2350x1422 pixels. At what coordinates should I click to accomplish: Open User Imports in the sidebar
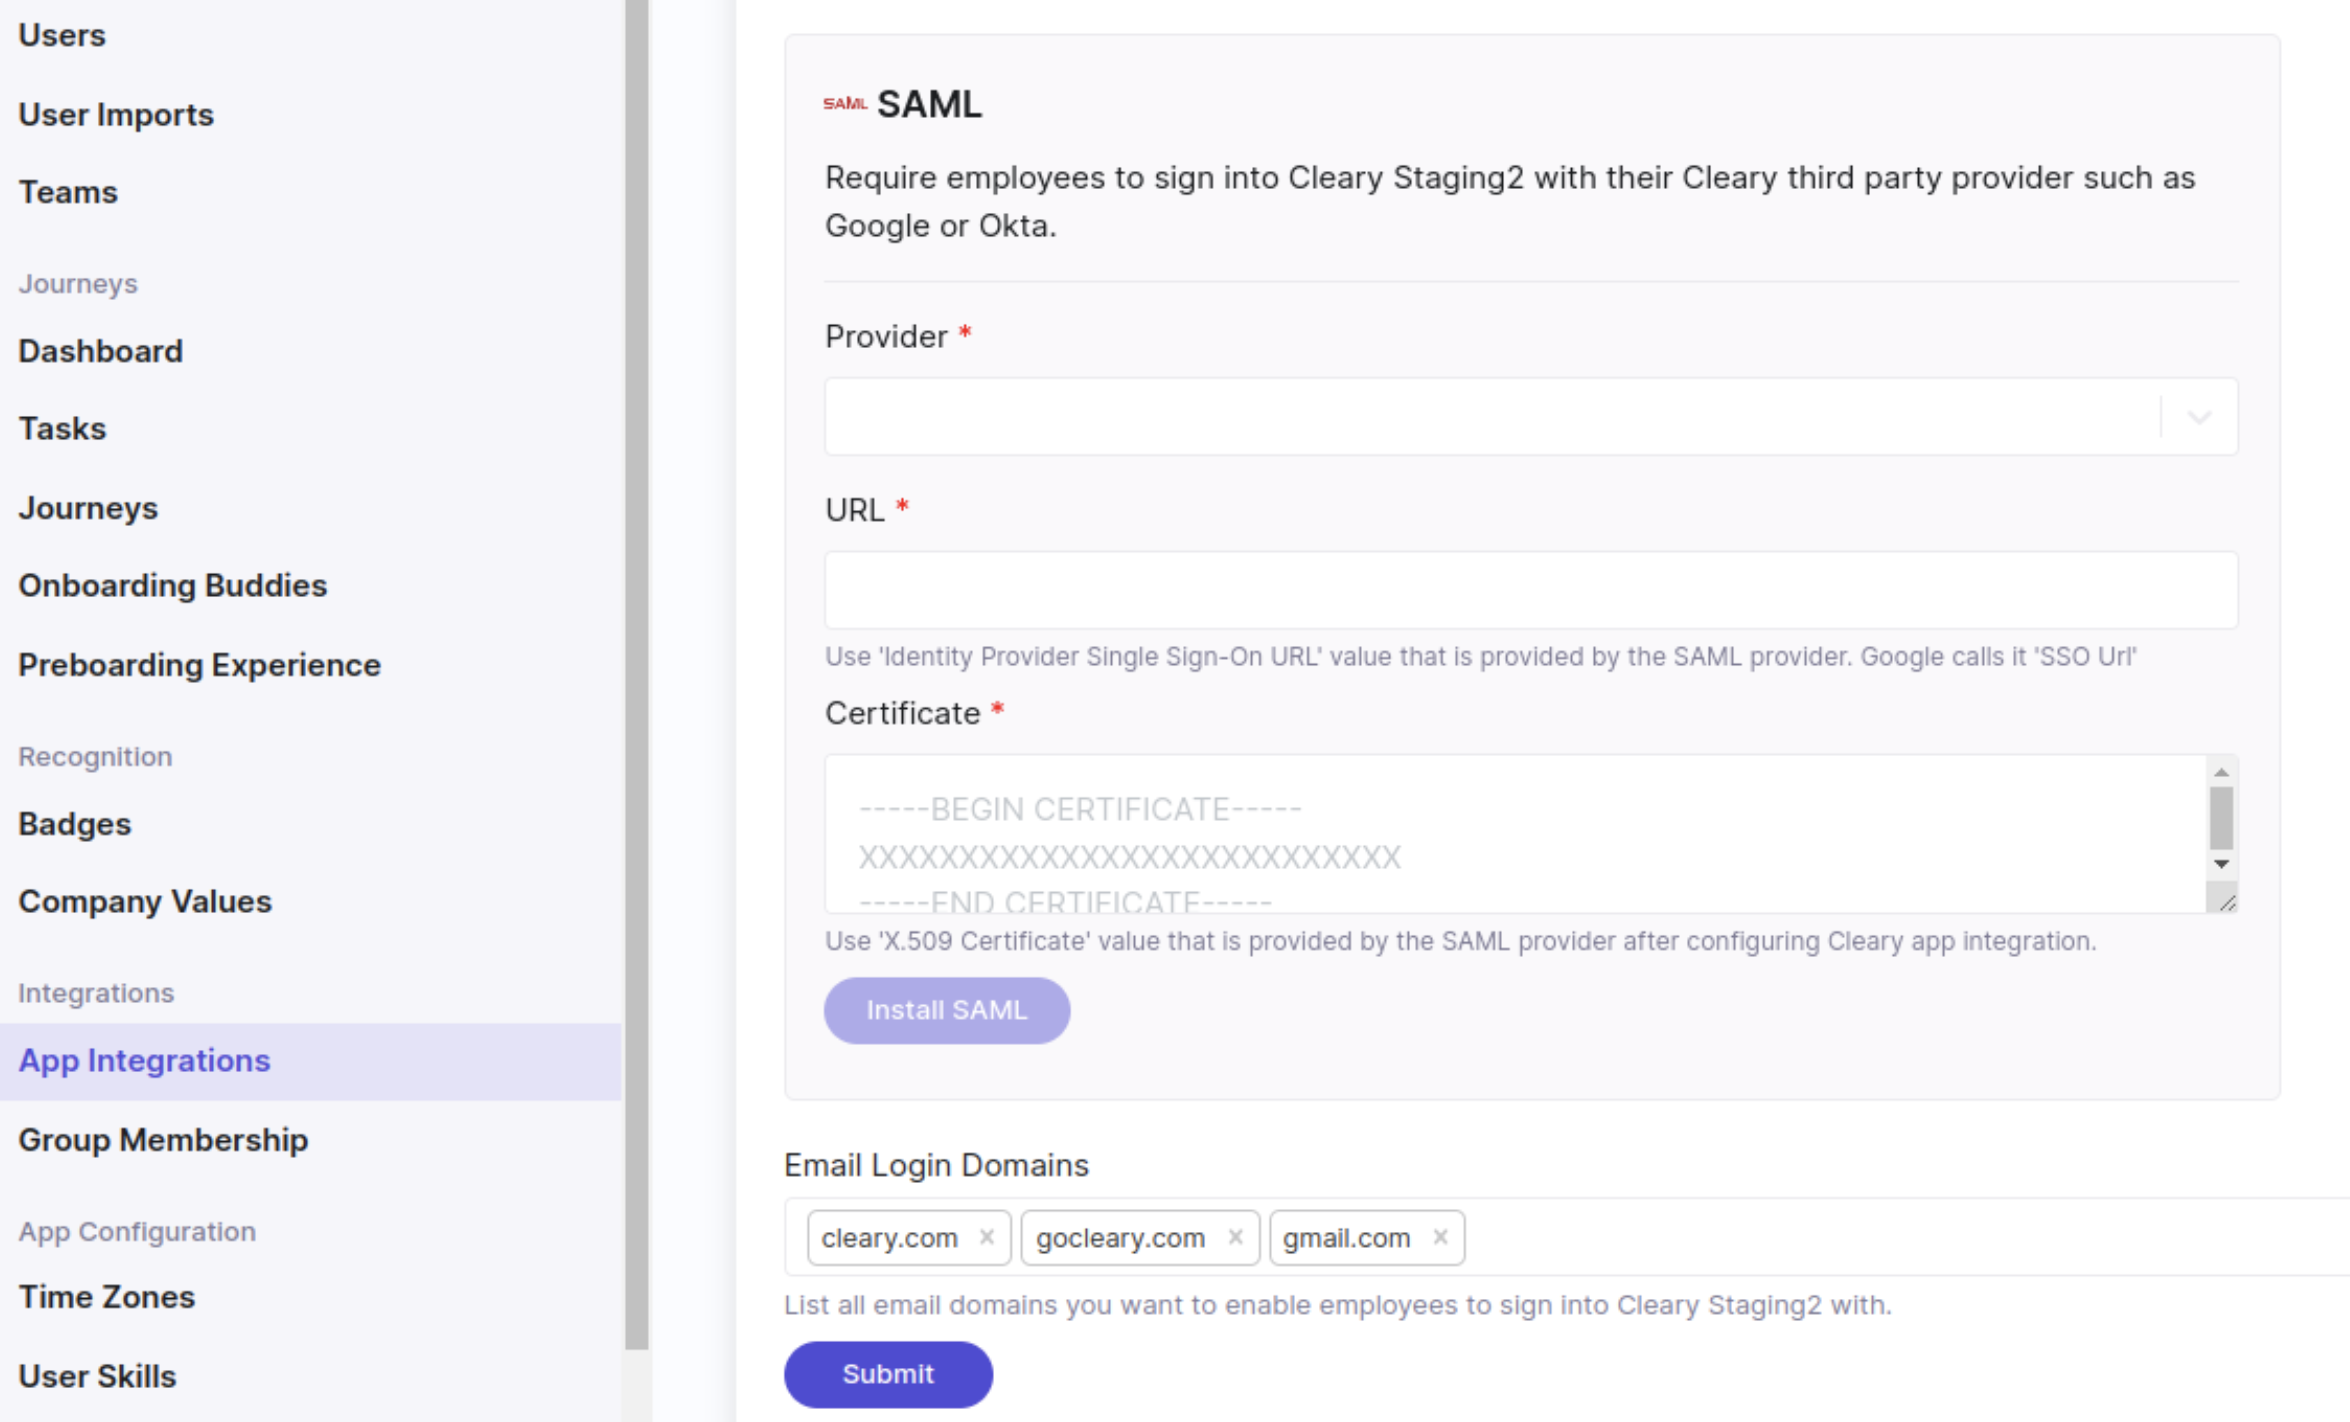tap(116, 114)
